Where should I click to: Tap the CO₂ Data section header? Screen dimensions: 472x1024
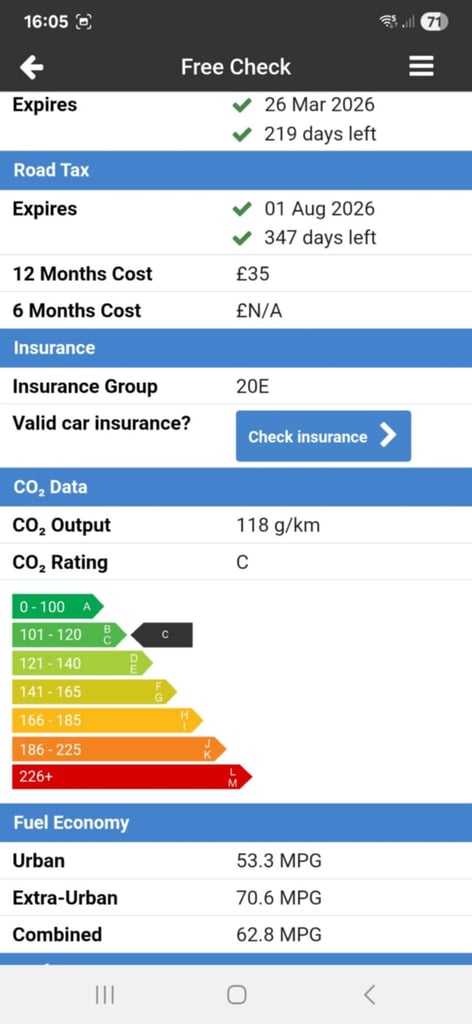click(236, 487)
